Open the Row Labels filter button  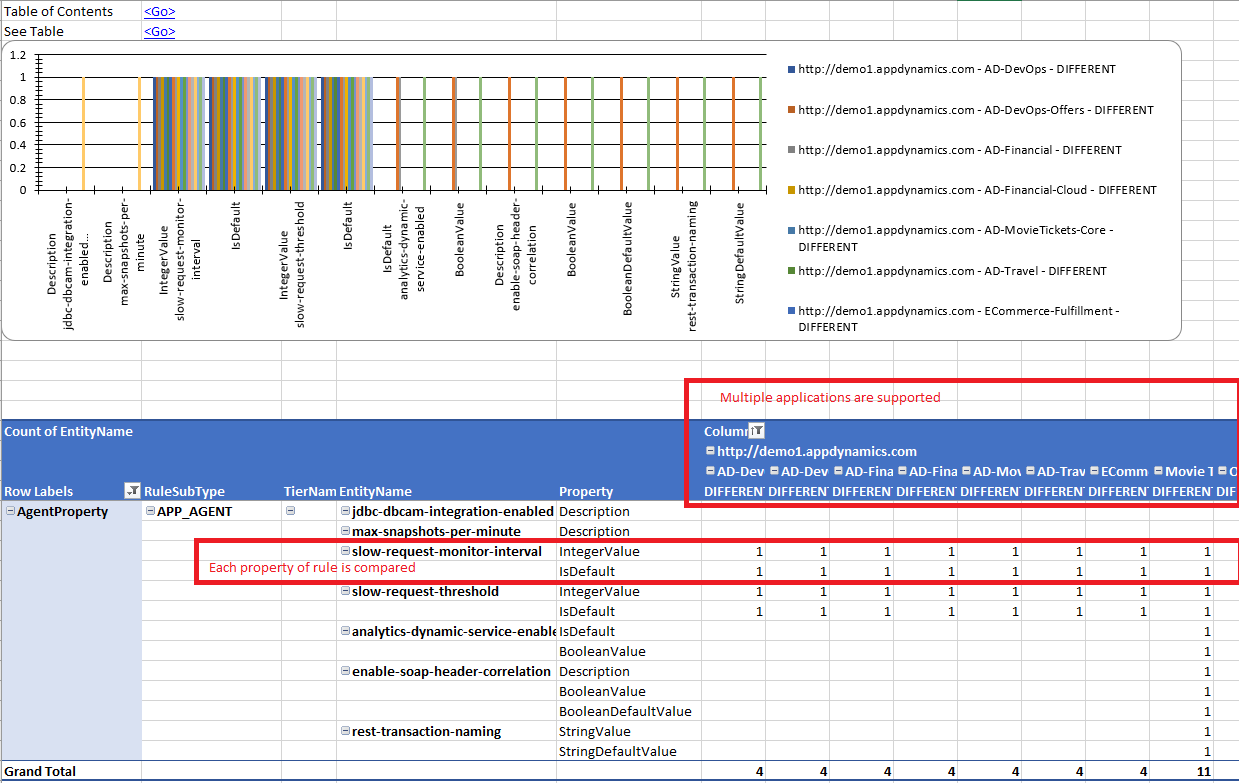point(131,491)
